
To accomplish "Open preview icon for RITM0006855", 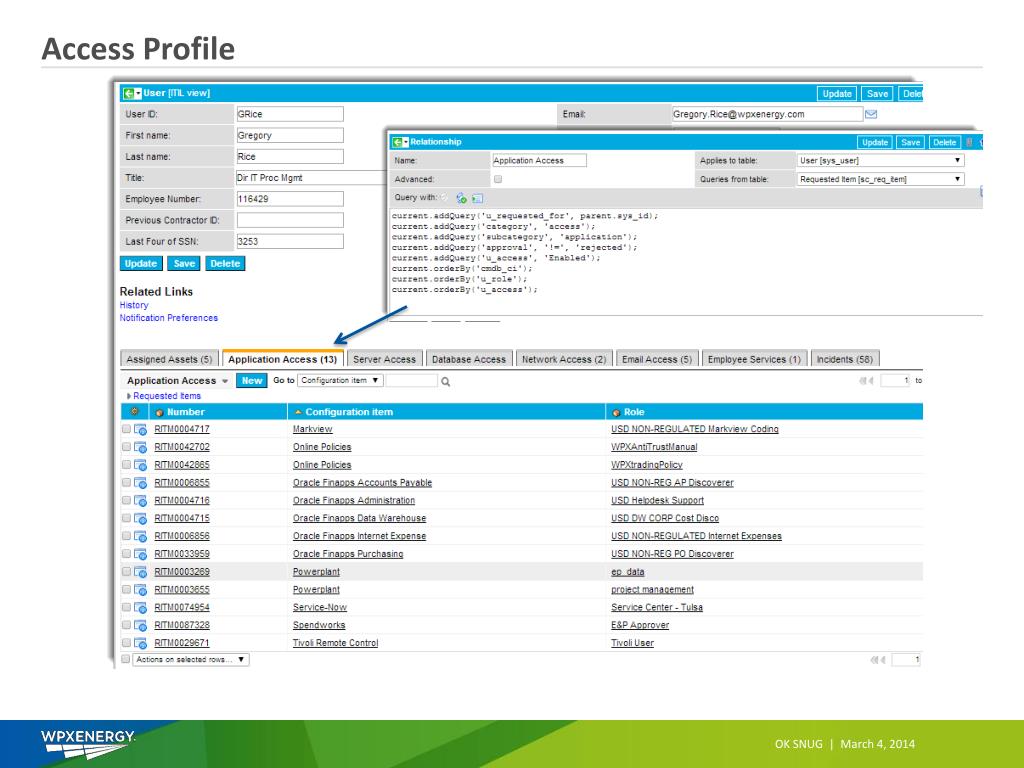I will click(x=140, y=483).
